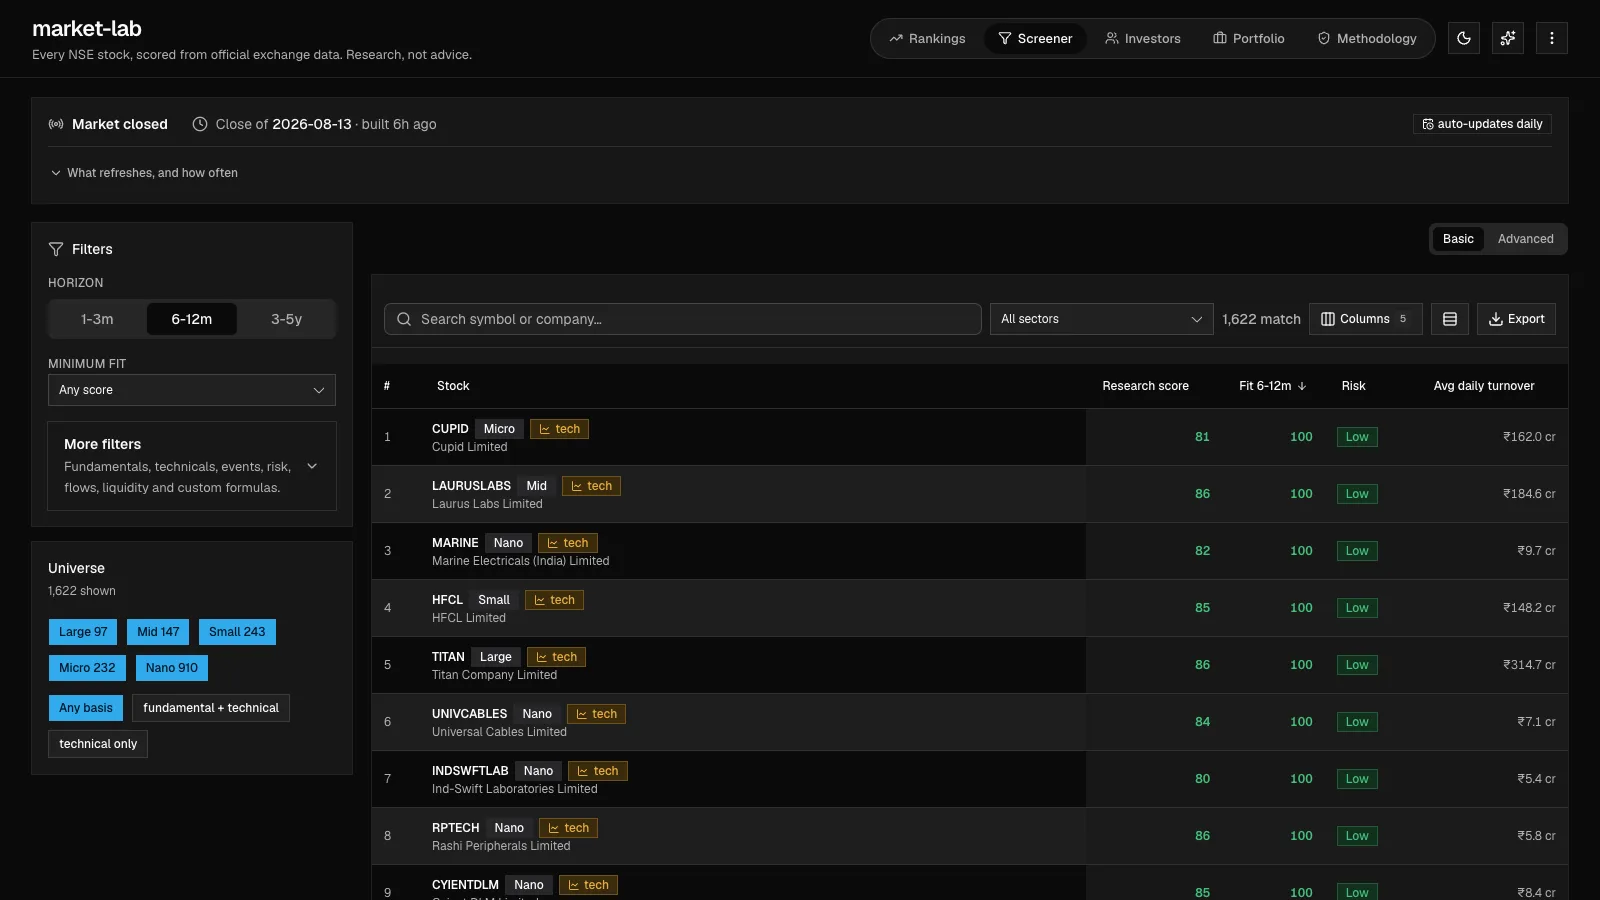
Task: Open the Investors tab
Action: point(1143,38)
